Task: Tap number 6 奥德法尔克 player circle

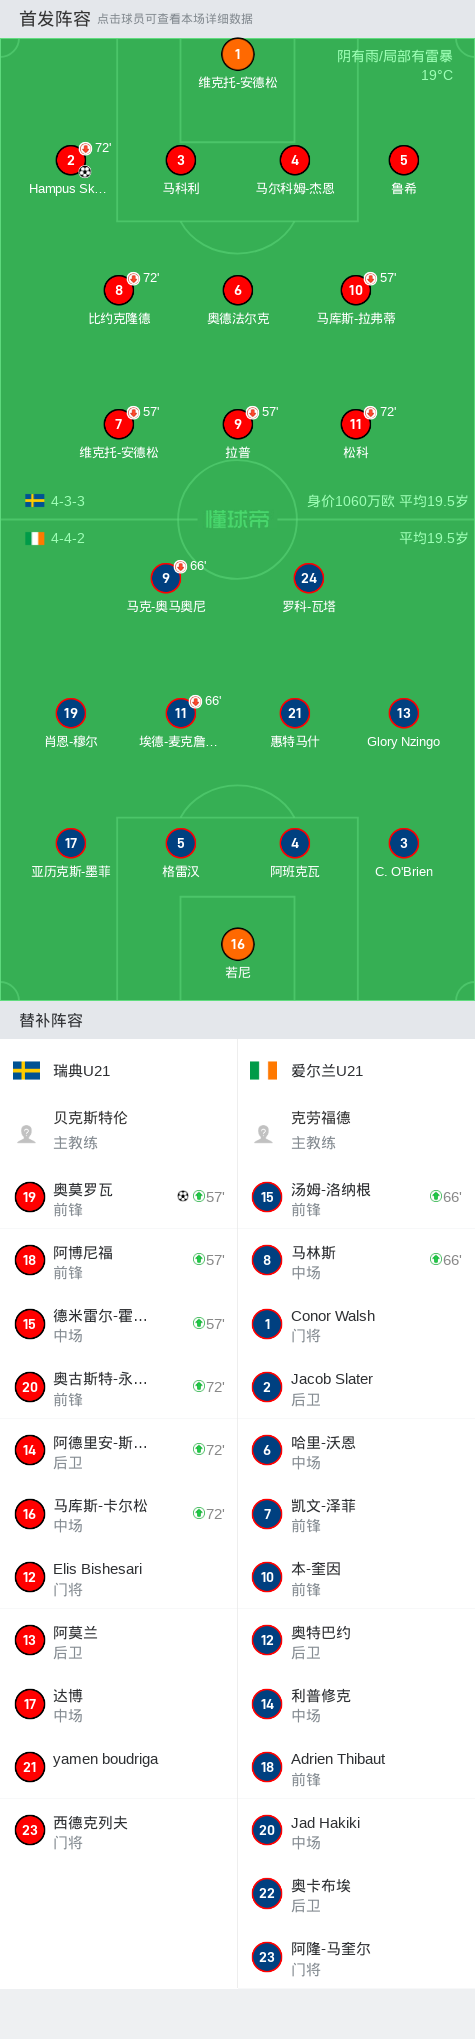Action: (x=237, y=290)
